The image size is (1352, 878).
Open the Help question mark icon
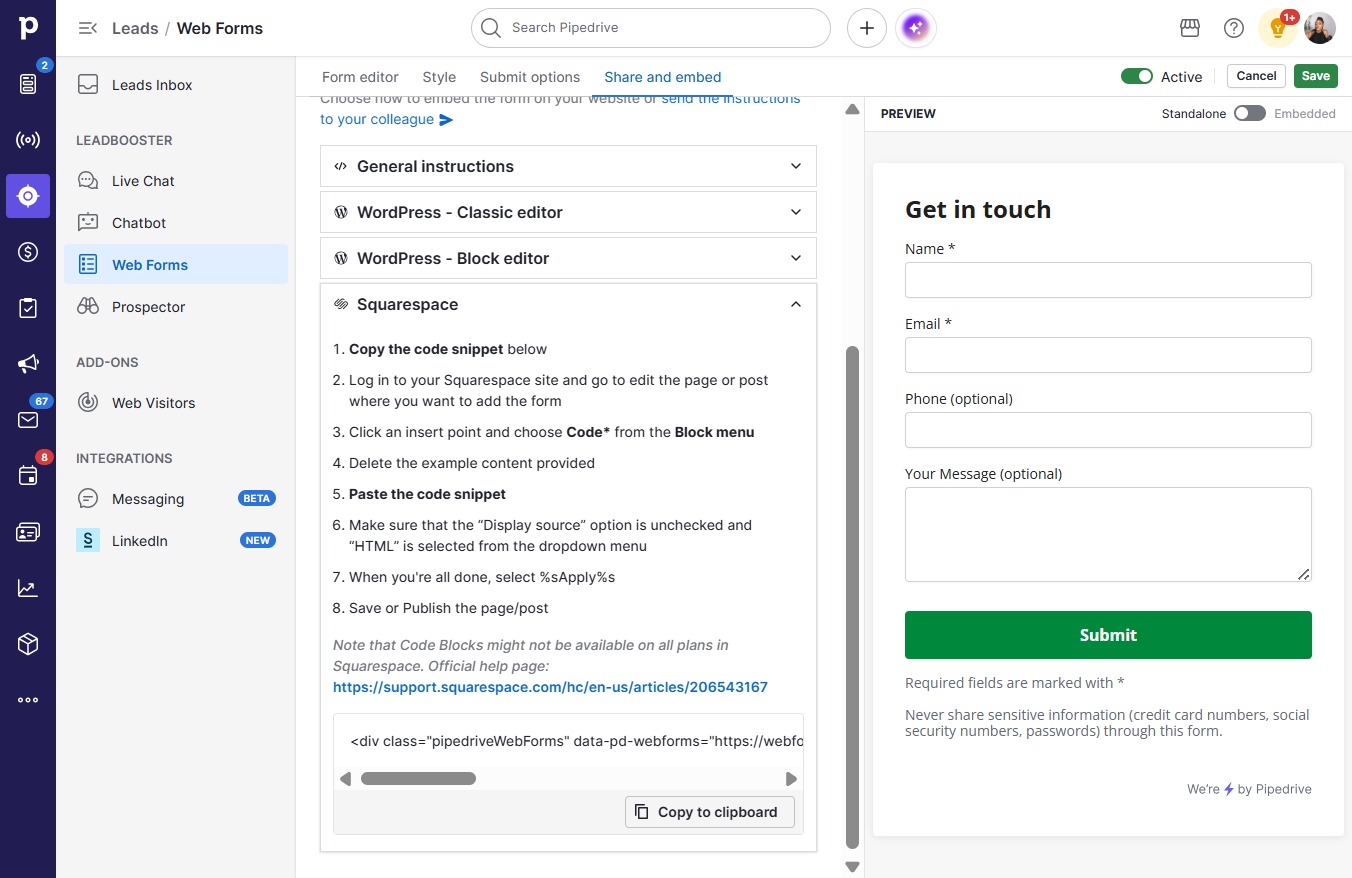[1234, 28]
